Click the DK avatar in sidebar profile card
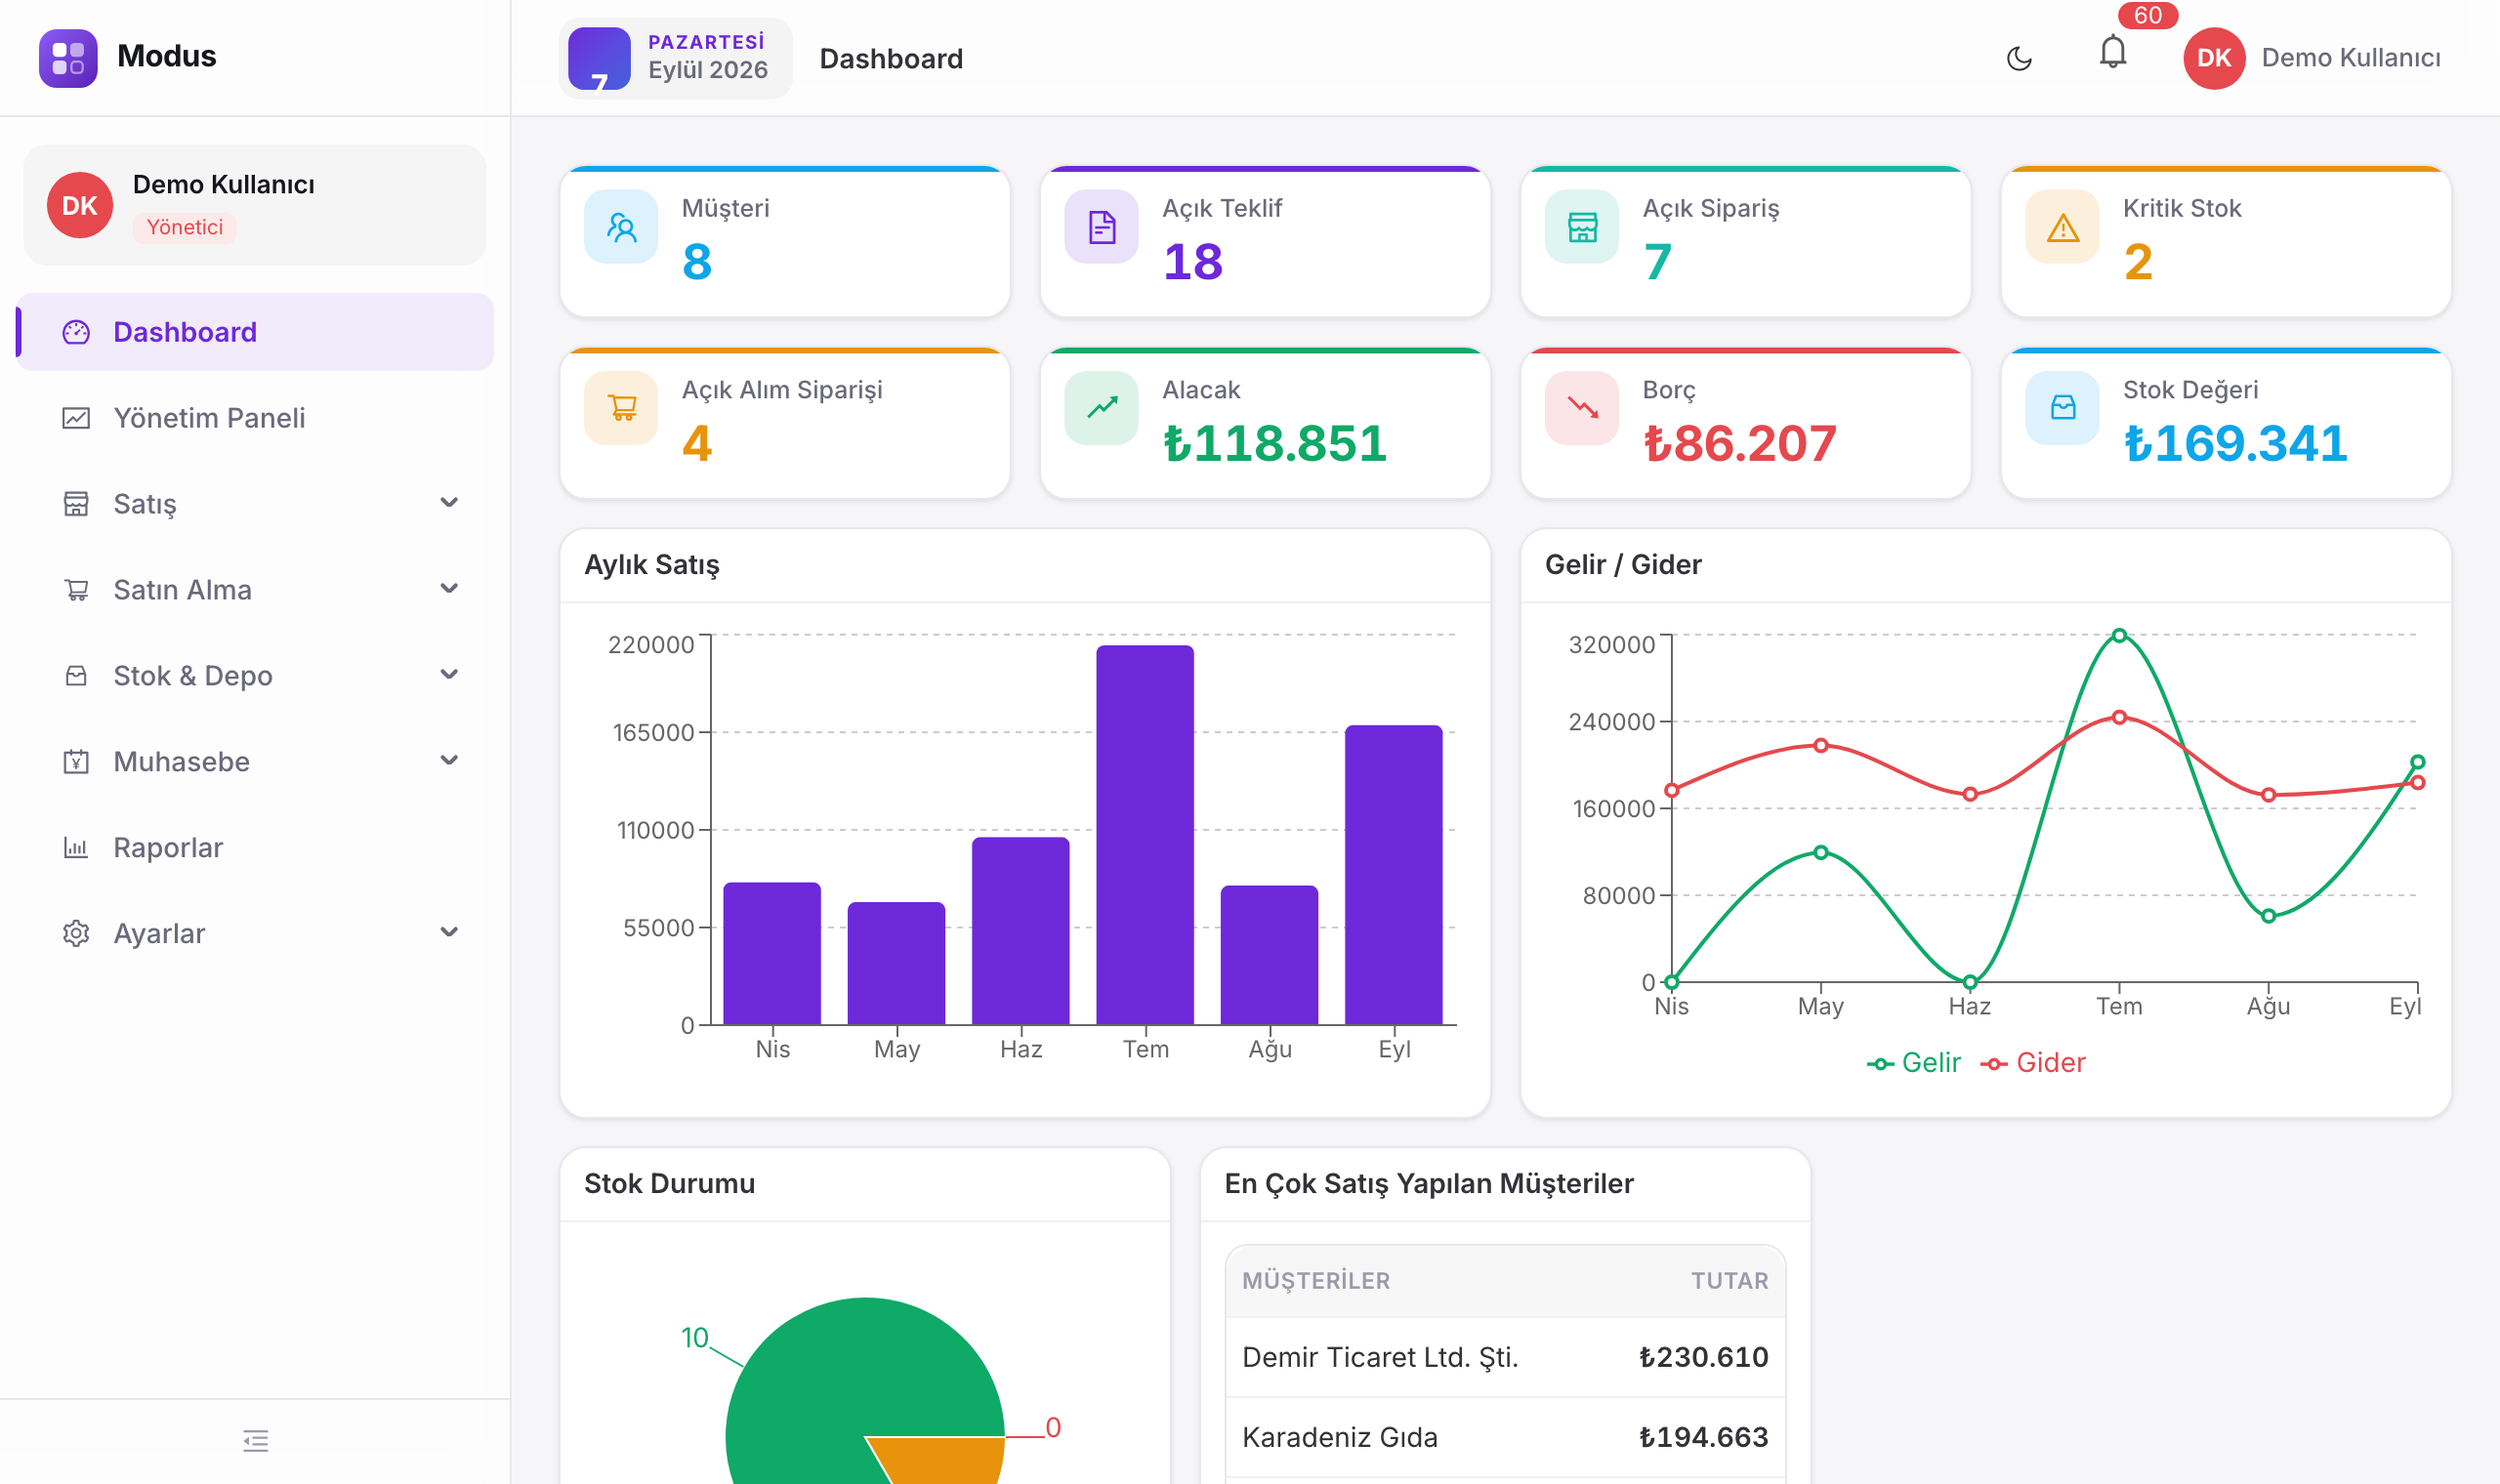 click(80, 205)
